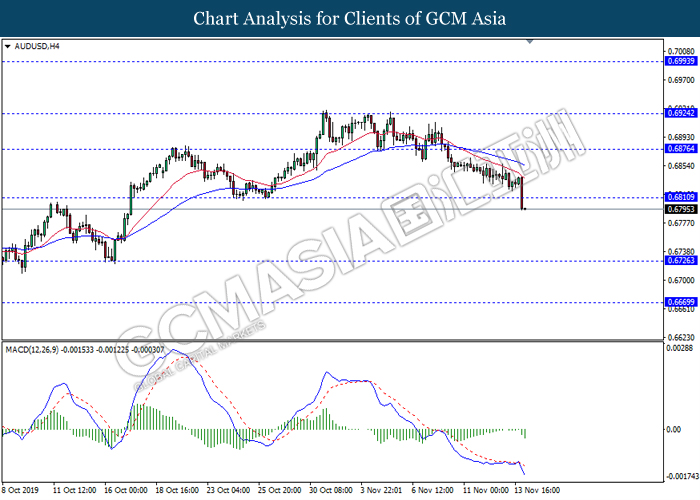This screenshot has height=500, width=700.
Task: Select the 0.67263 price level label
Action: click(x=681, y=260)
